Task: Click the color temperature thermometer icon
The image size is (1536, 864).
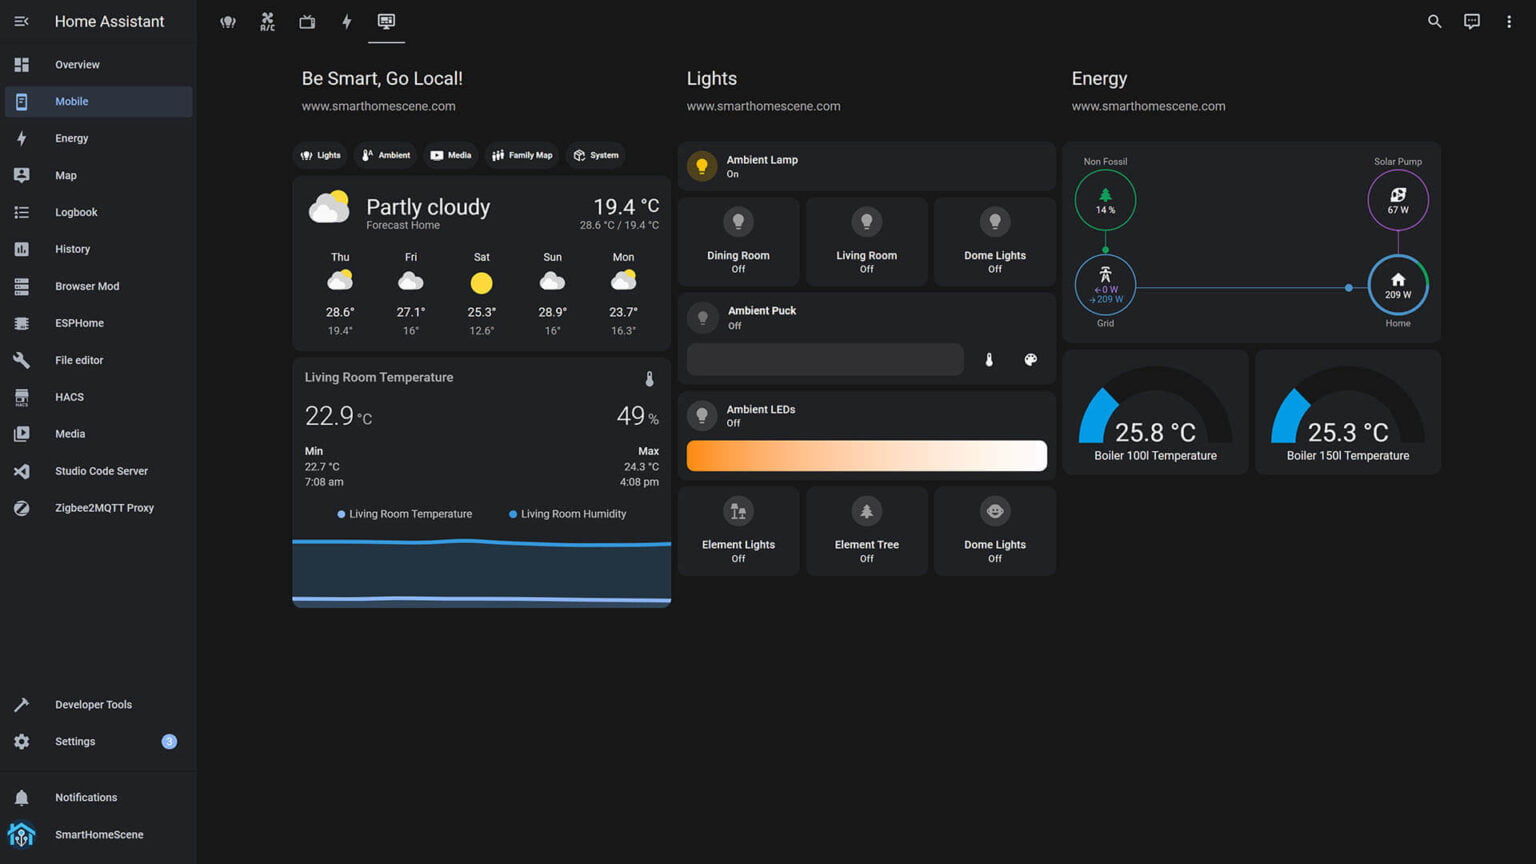Action: (989, 360)
